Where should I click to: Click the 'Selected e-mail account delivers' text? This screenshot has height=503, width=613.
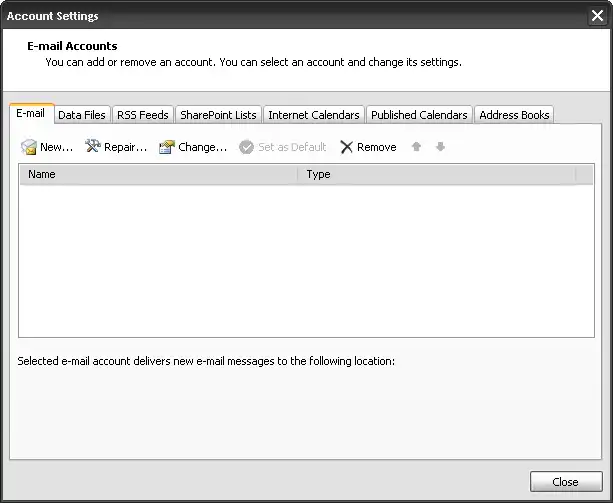coord(206,361)
